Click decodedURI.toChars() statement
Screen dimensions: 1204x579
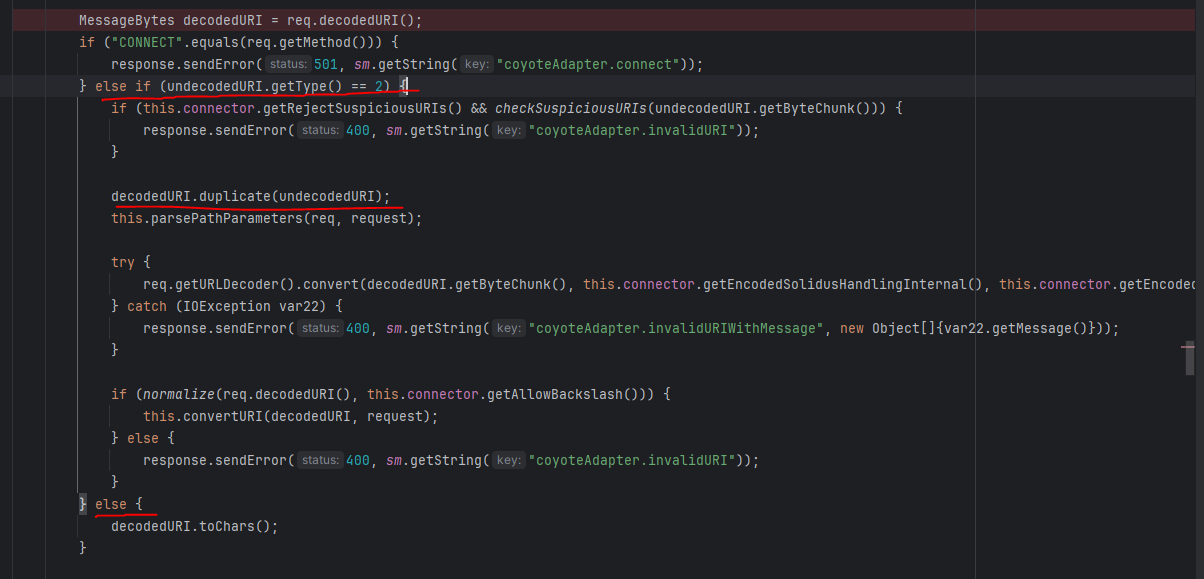[195, 526]
